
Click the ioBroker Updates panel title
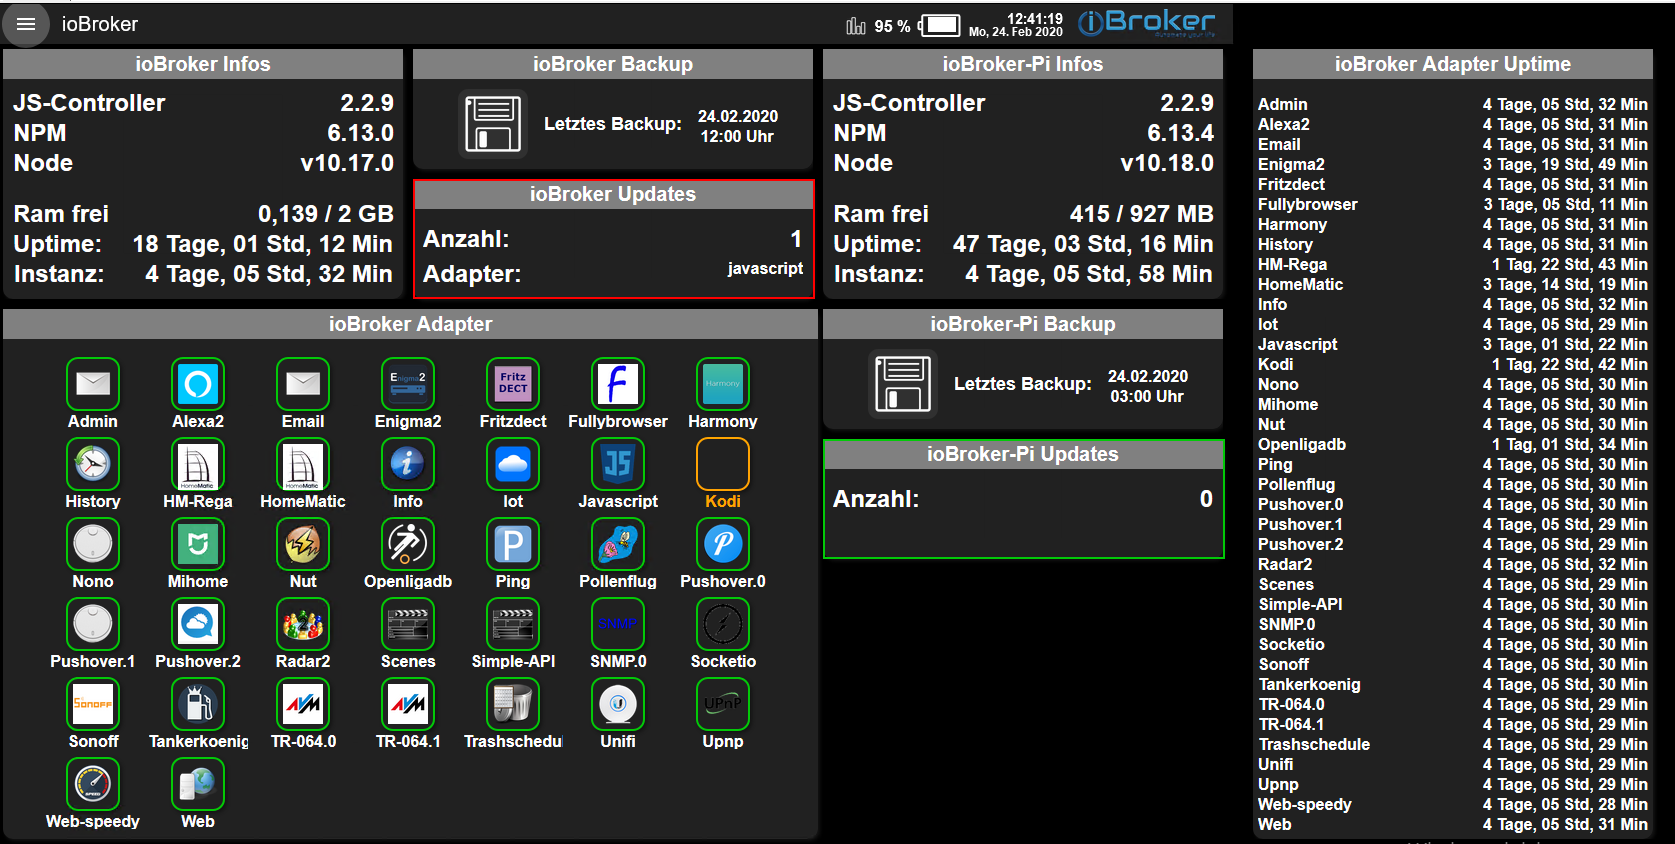tap(613, 194)
